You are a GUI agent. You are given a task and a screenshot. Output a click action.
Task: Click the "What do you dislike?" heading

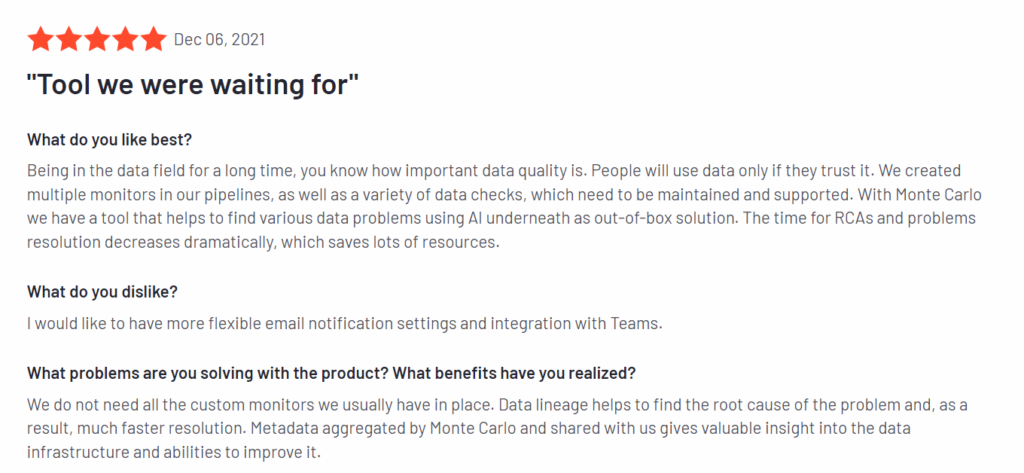[102, 292]
